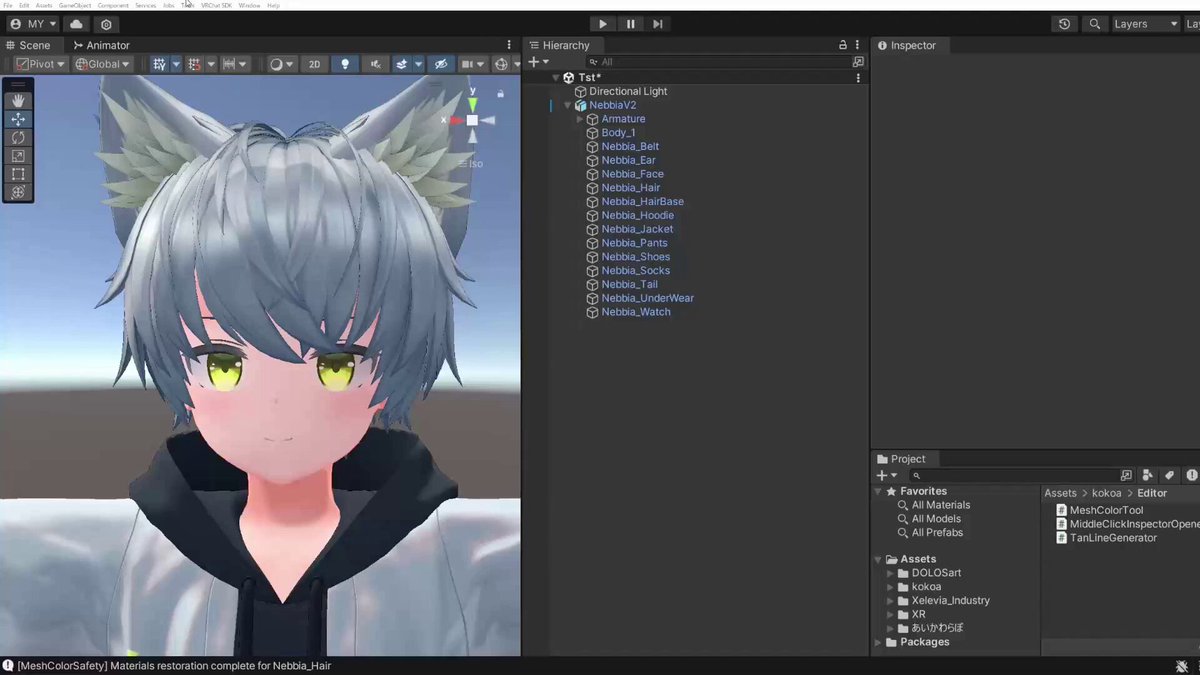Switch to the Animator tab
This screenshot has height=675, width=1200.
coord(101,45)
